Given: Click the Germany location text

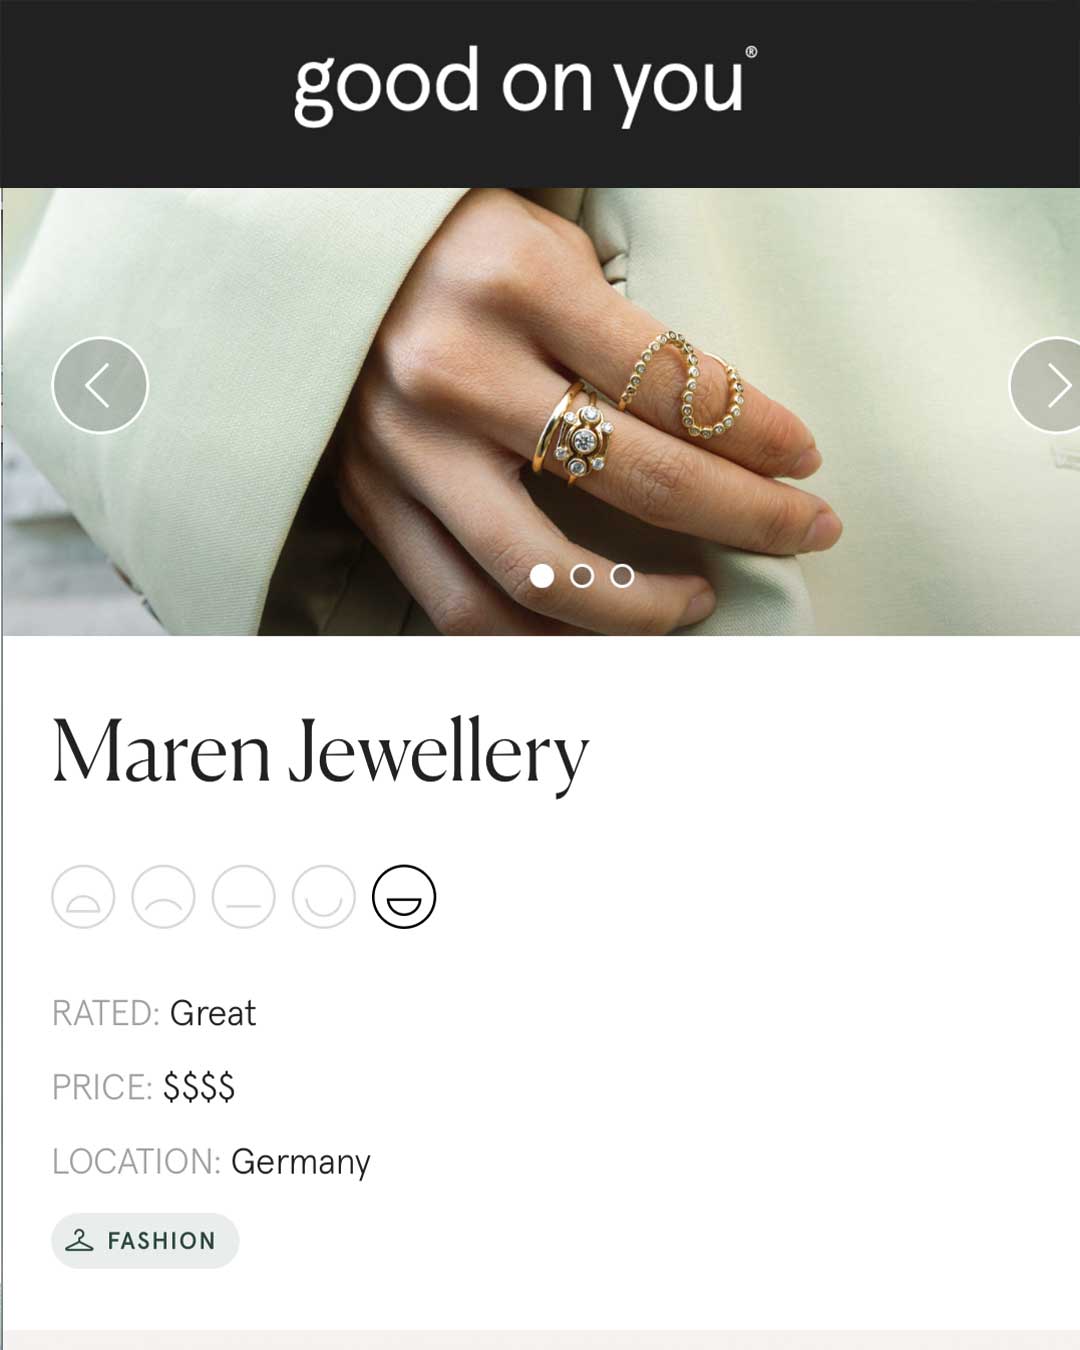Looking at the screenshot, I should point(301,1162).
